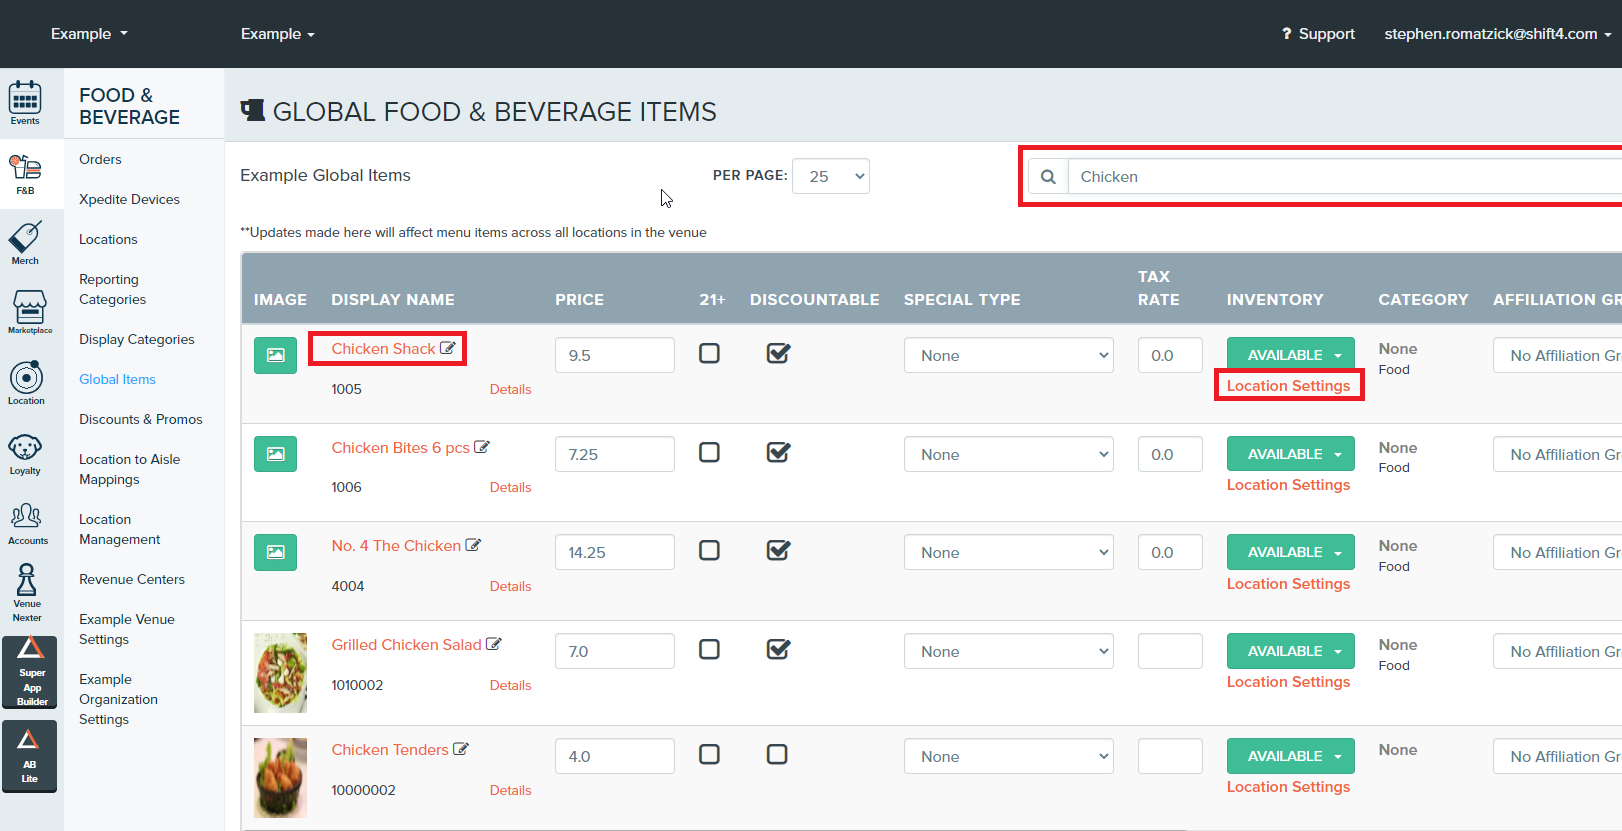The width and height of the screenshot is (1622, 831).
Task: Toggle 21+ for Chicken Shack
Action: (x=709, y=353)
